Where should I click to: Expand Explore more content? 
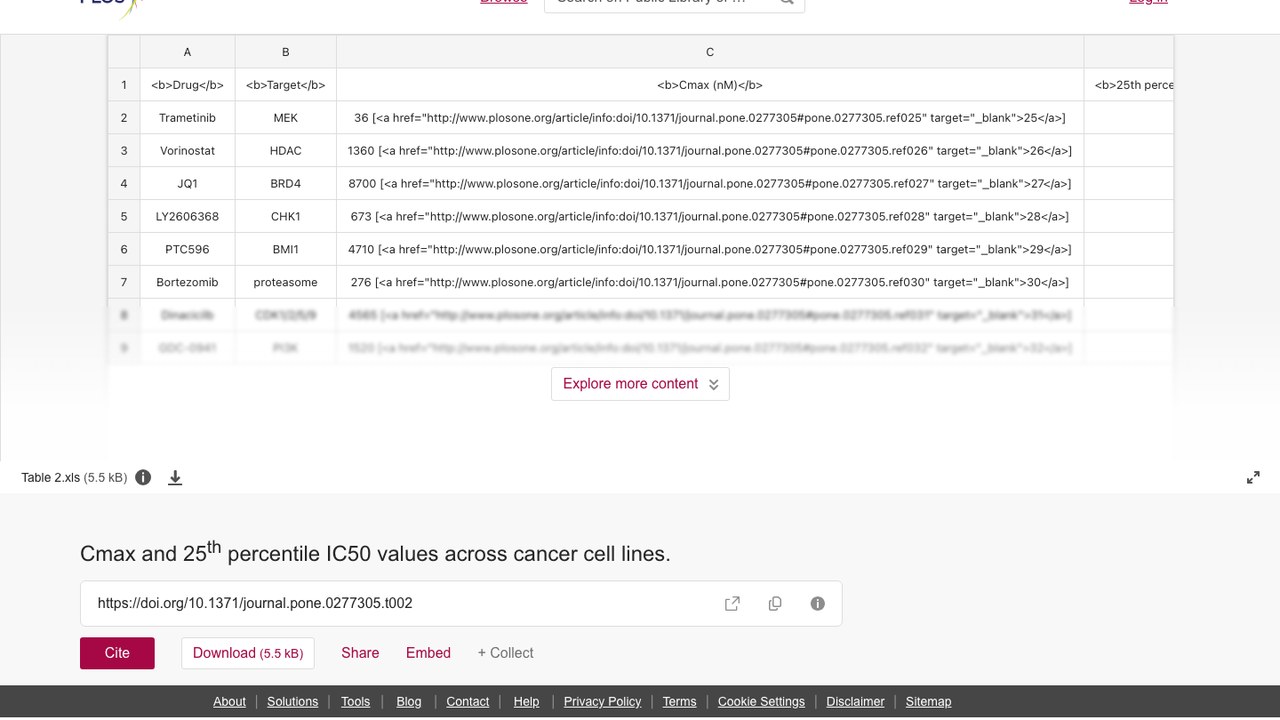tap(640, 384)
